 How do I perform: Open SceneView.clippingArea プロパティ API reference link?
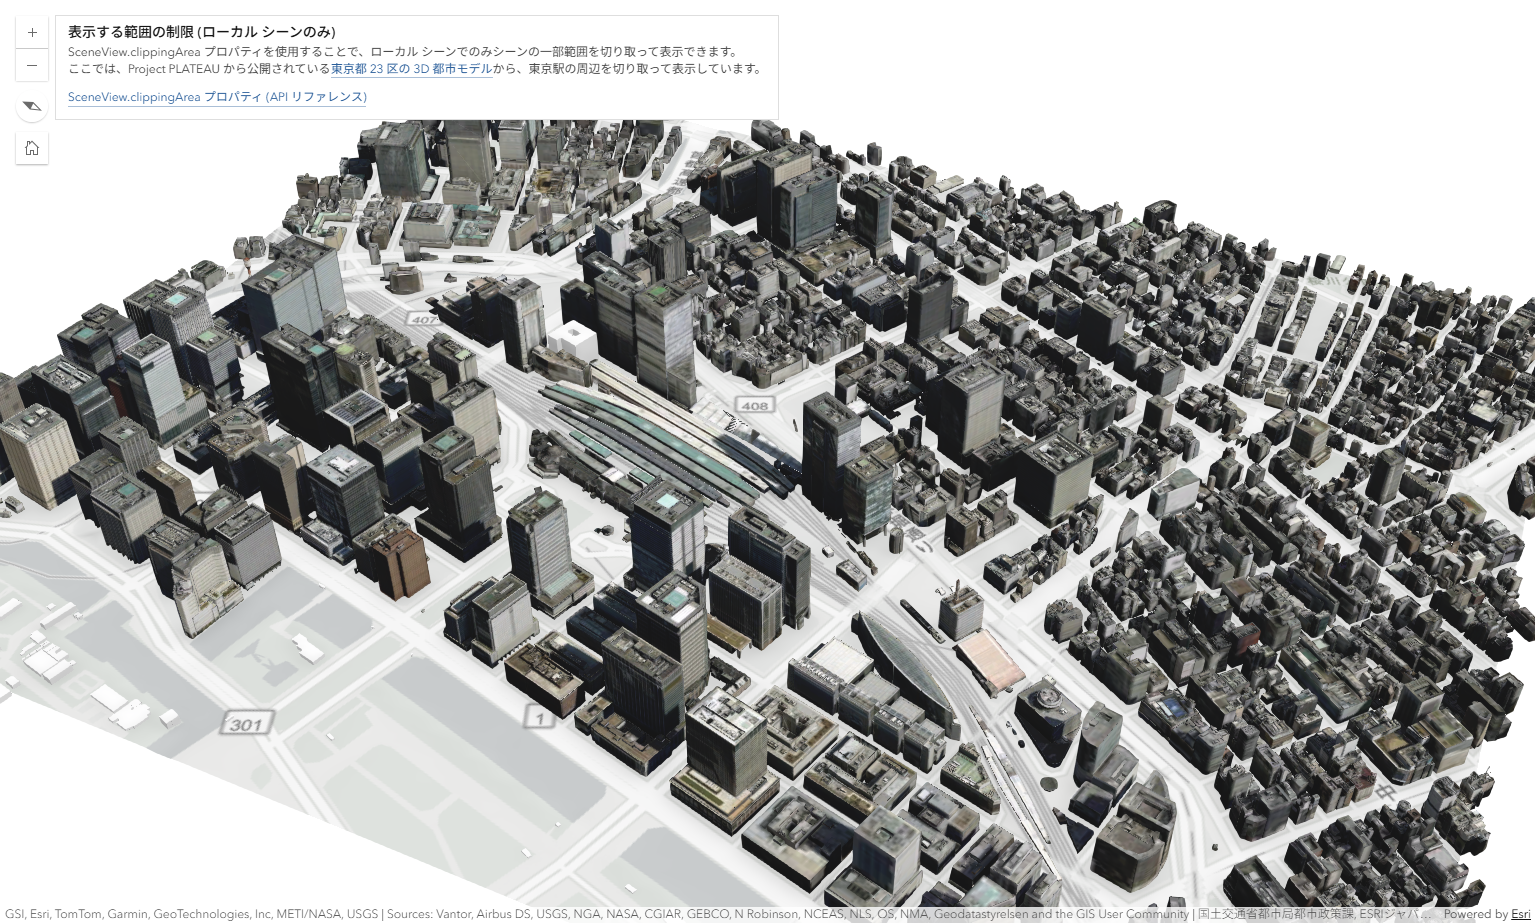pos(217,97)
